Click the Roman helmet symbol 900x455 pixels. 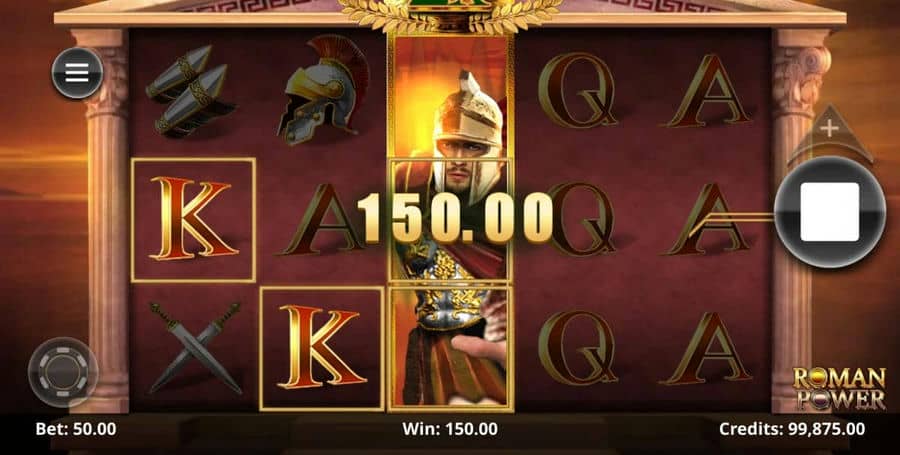click(324, 90)
